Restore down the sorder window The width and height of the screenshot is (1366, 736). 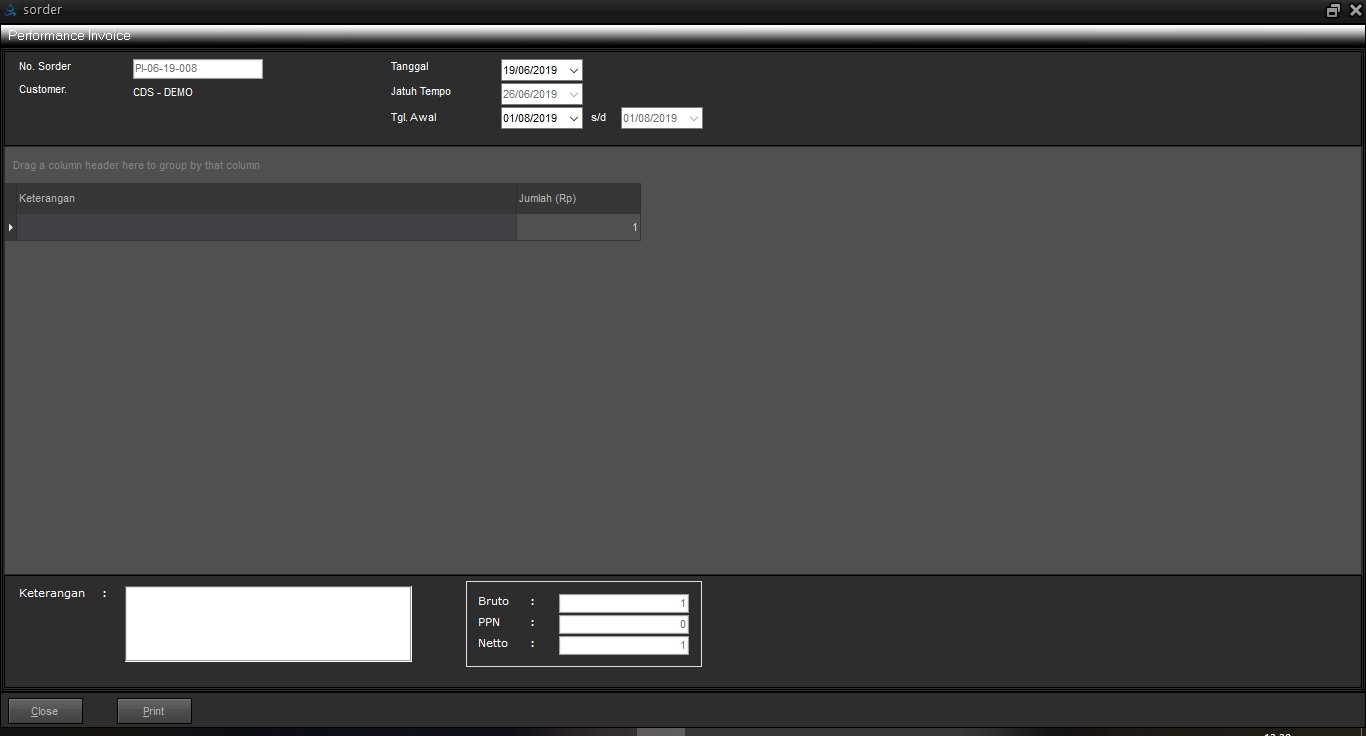click(1333, 10)
